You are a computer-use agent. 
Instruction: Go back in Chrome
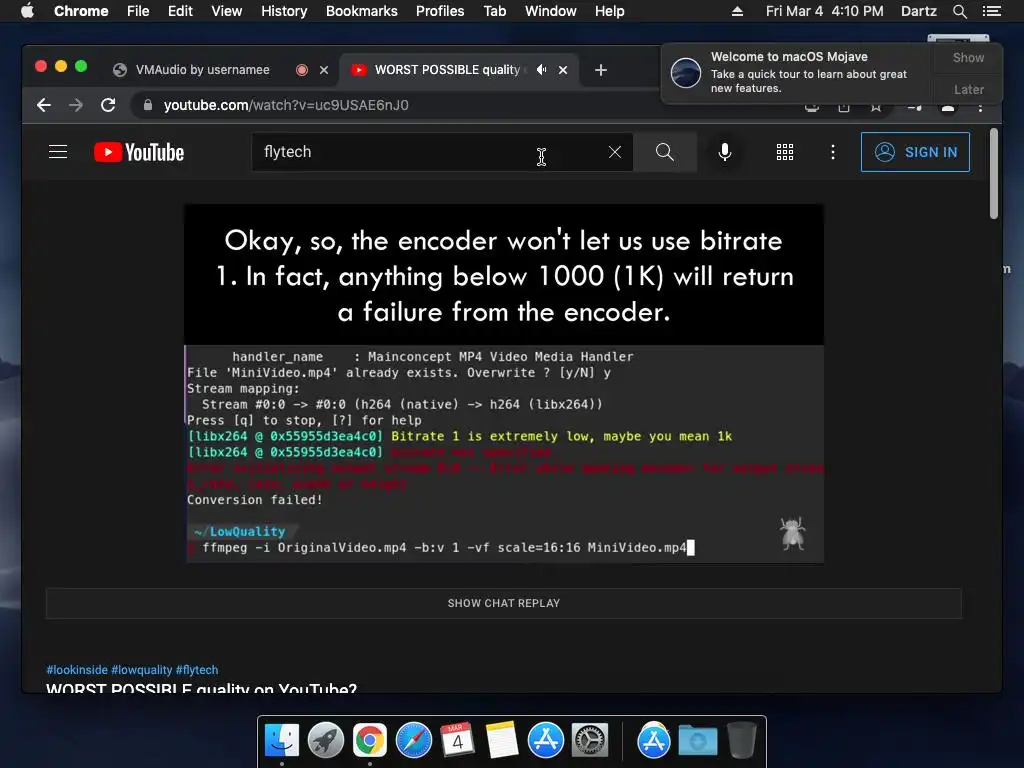(x=44, y=105)
